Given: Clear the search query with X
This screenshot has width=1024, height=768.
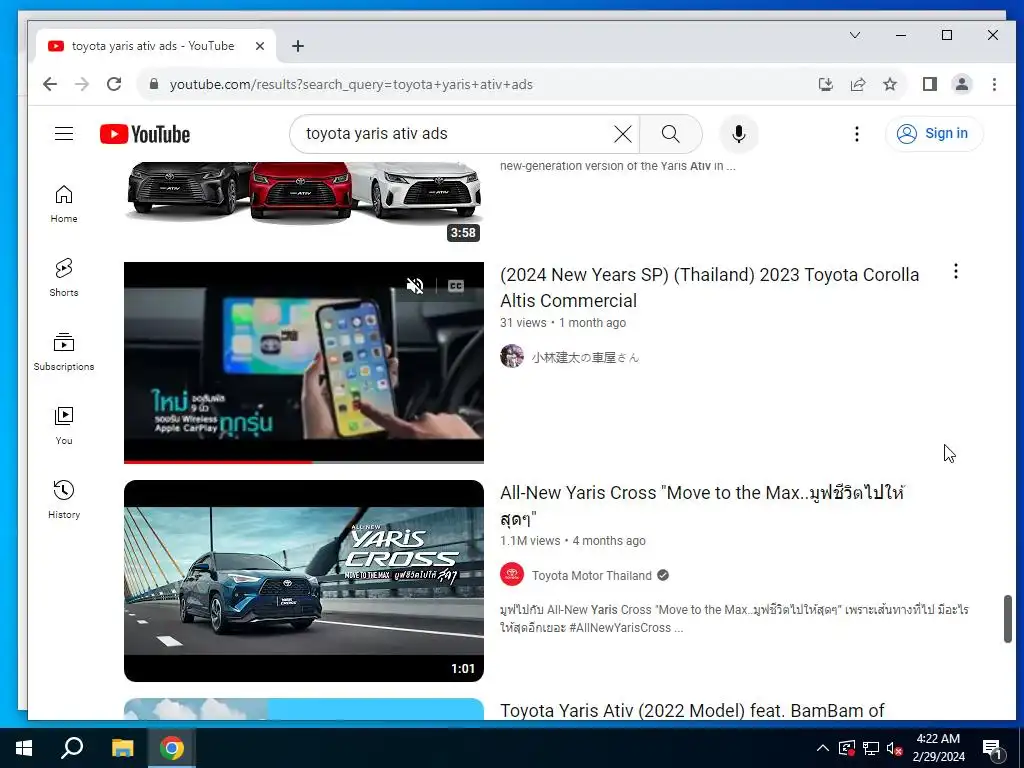Looking at the screenshot, I should [x=622, y=134].
